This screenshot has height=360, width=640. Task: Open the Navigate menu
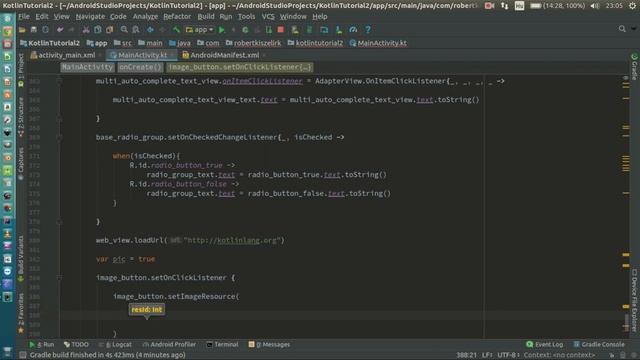tap(90, 17)
